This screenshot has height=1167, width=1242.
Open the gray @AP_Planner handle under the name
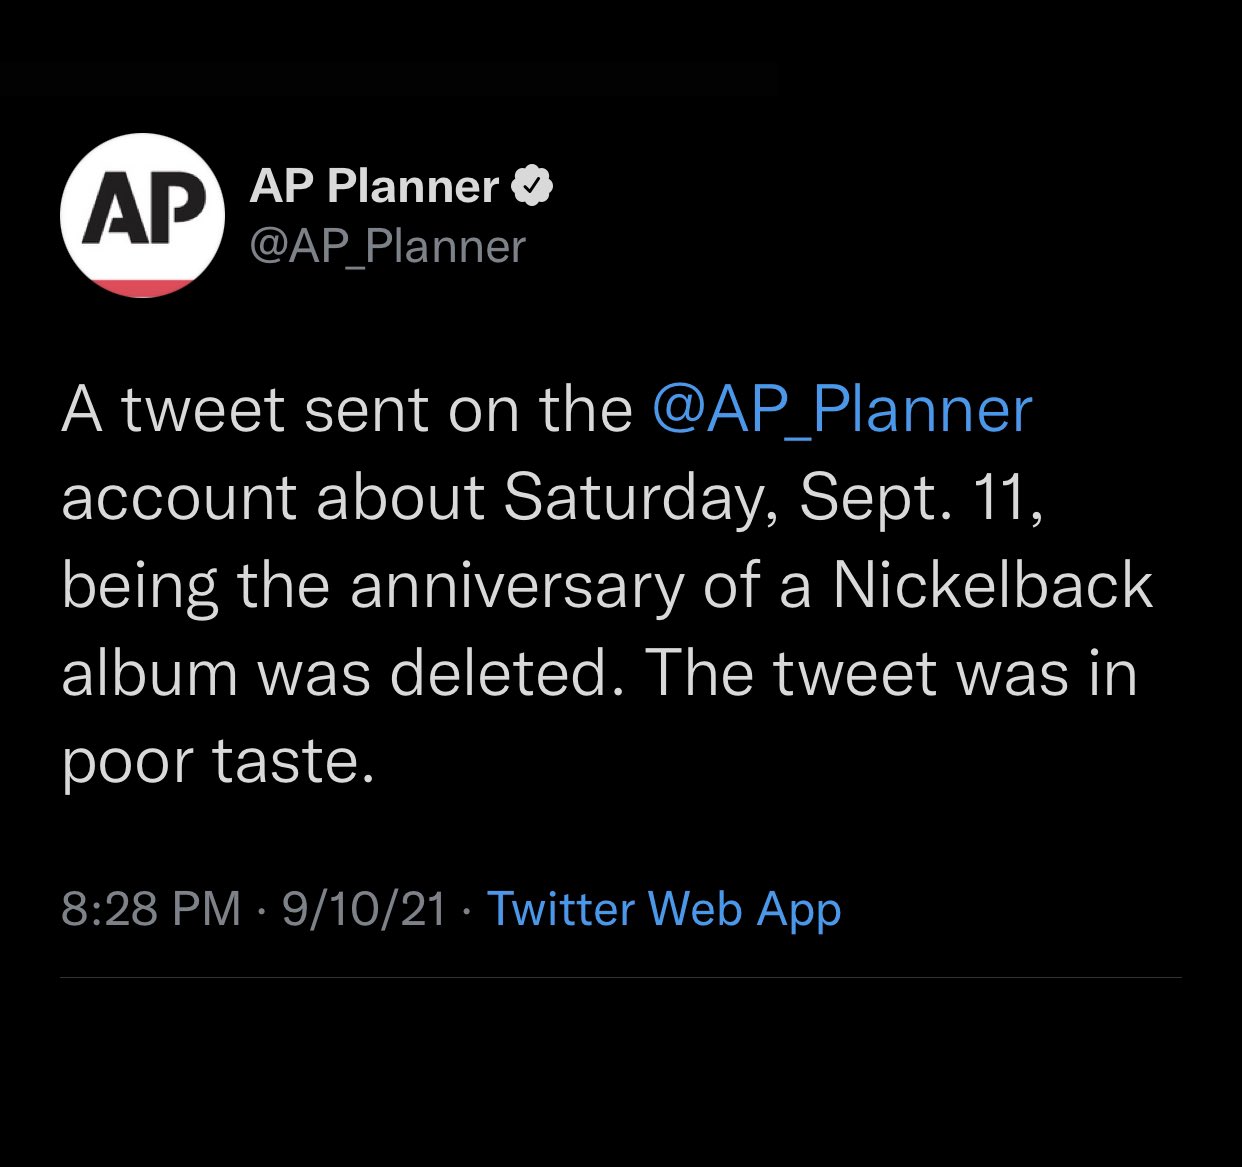[x=387, y=247]
